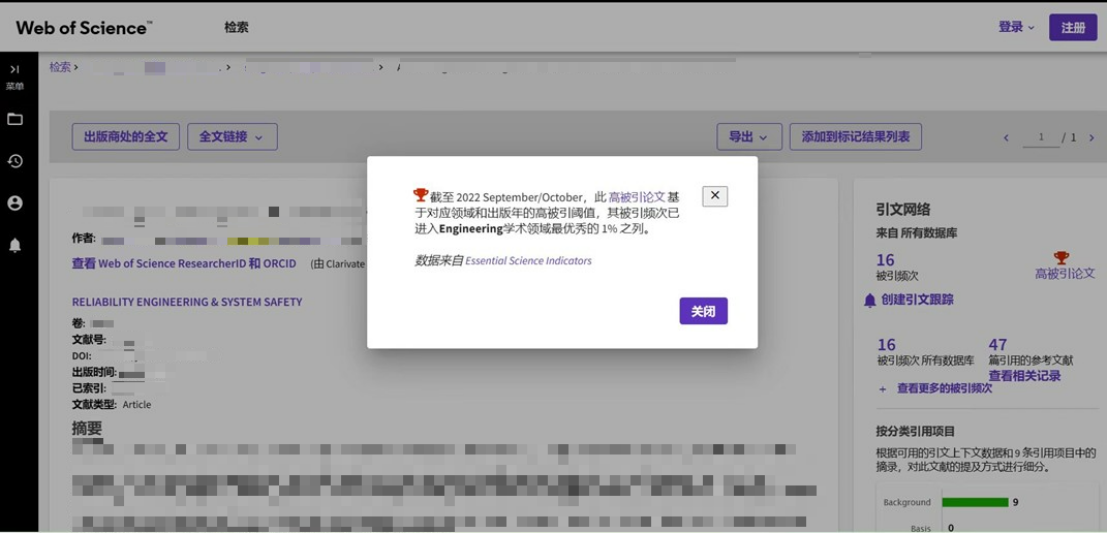This screenshot has width=1107, height=533.
Task: Click the trophy icon in the dialog
Action: pos(421,195)
